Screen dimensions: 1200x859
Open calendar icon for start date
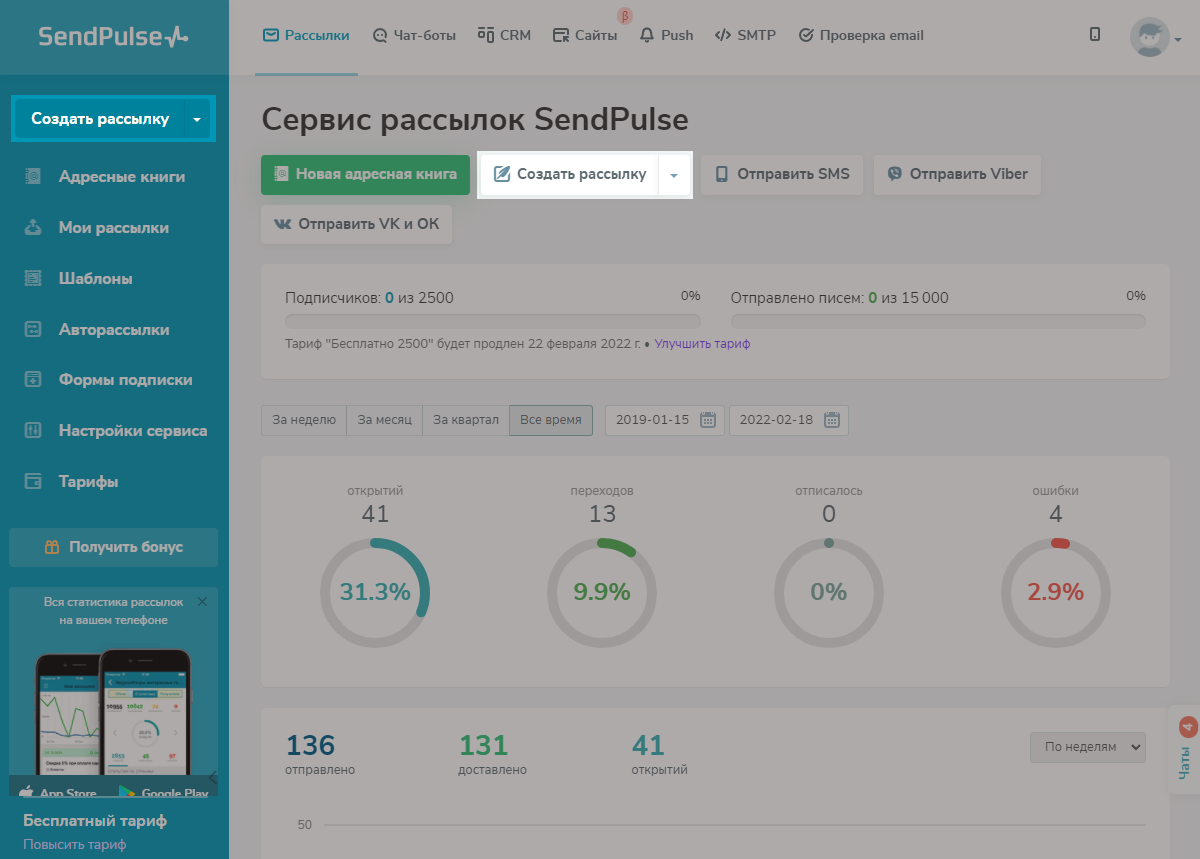pos(708,420)
